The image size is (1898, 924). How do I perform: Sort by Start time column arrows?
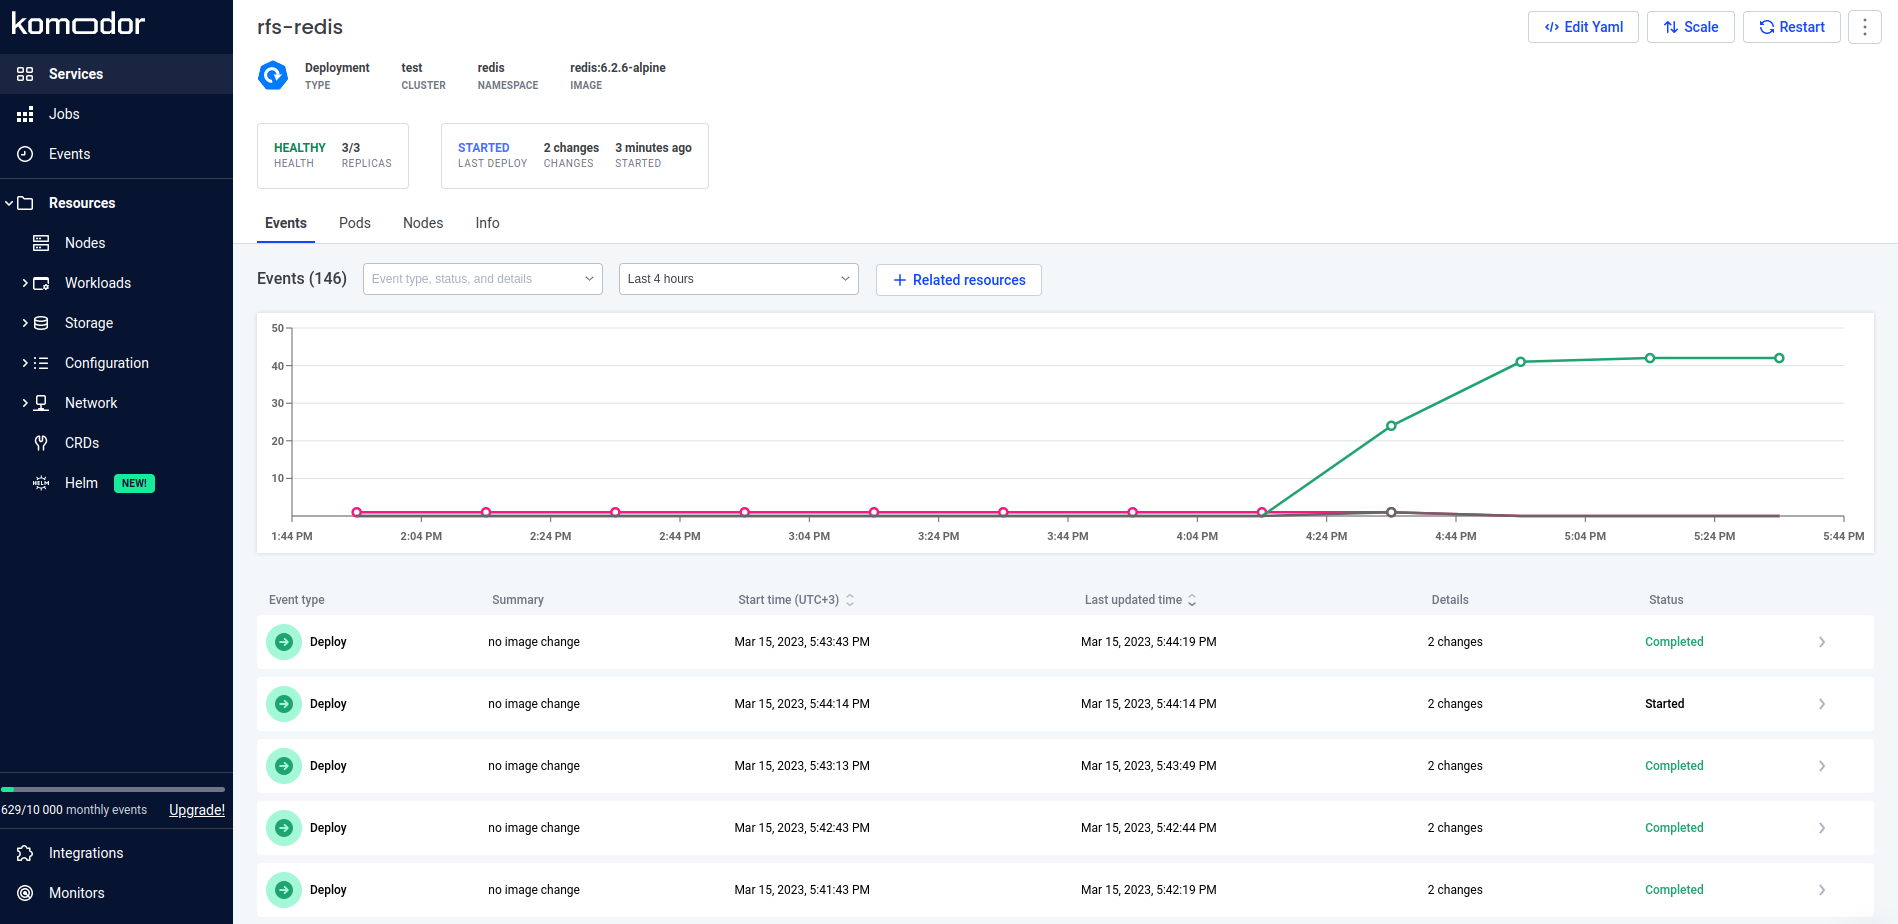pyautogui.click(x=850, y=600)
